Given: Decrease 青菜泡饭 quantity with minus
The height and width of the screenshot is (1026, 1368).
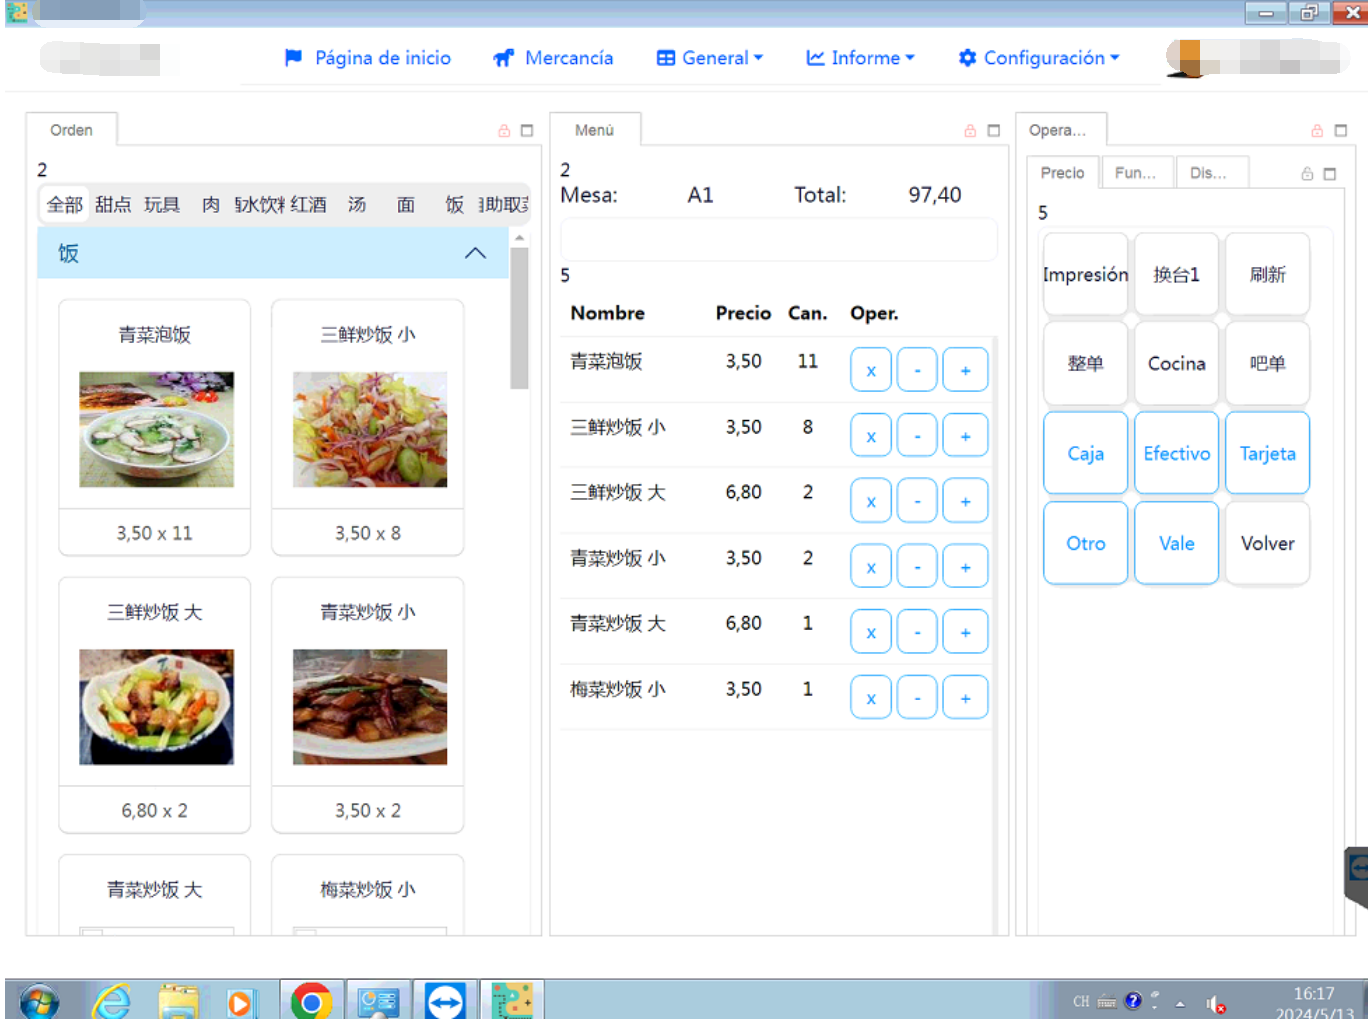Looking at the screenshot, I should (917, 370).
